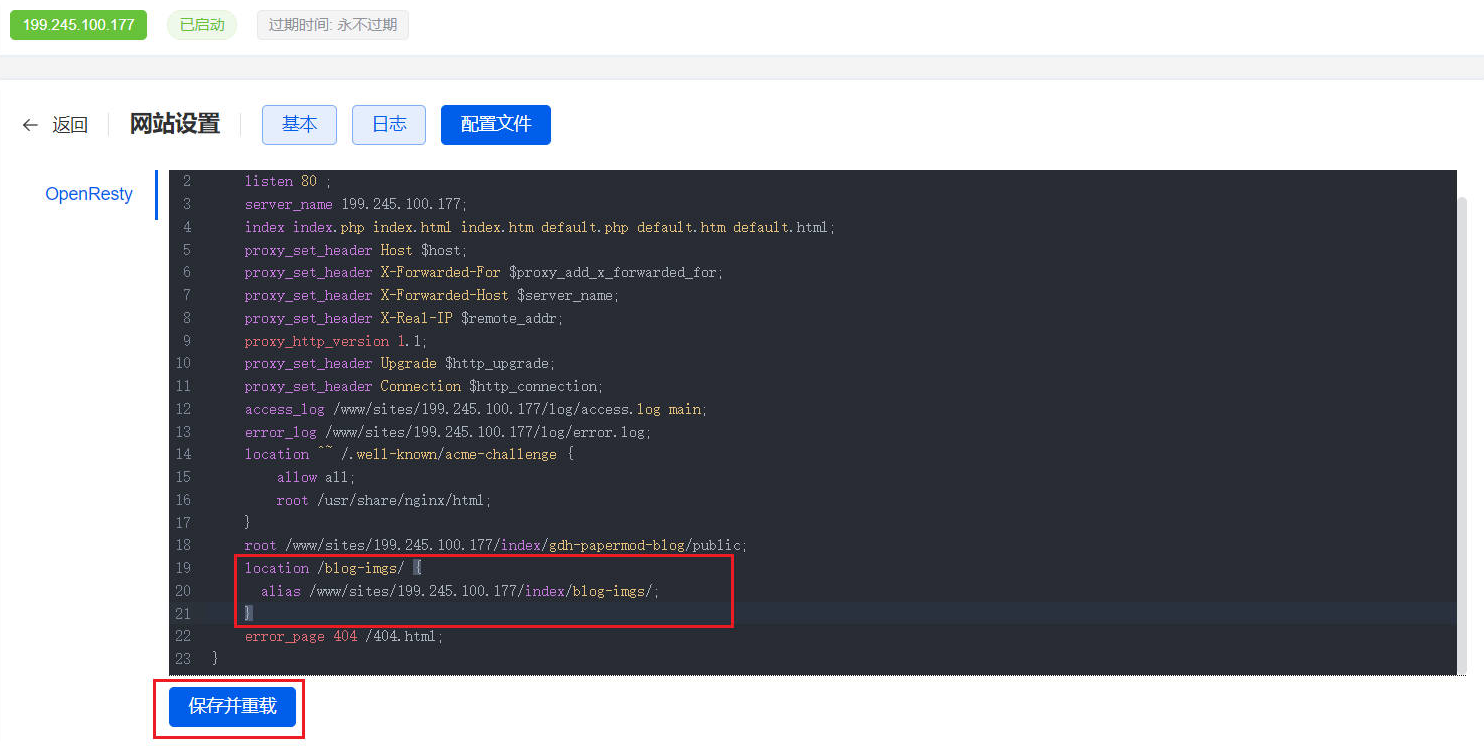Place cursor on the listen 80 line
This screenshot has width=1484, height=746.
point(287,181)
